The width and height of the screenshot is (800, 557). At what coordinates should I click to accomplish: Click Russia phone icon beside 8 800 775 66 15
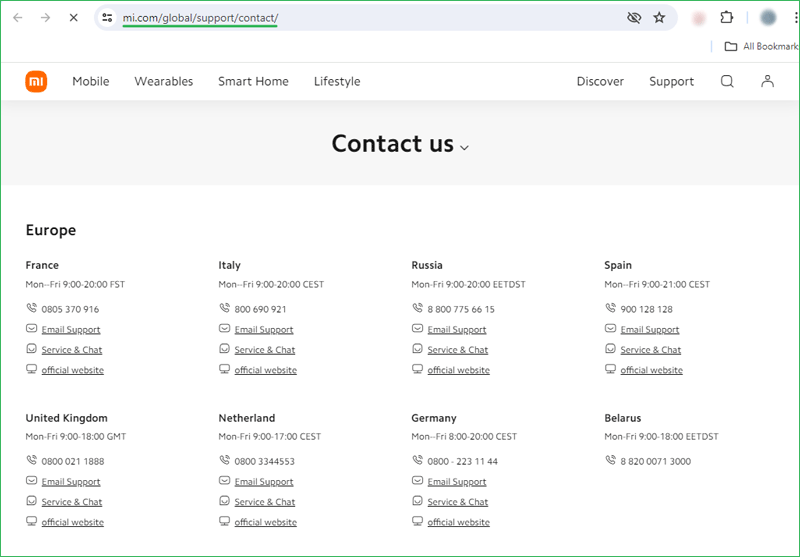417,308
